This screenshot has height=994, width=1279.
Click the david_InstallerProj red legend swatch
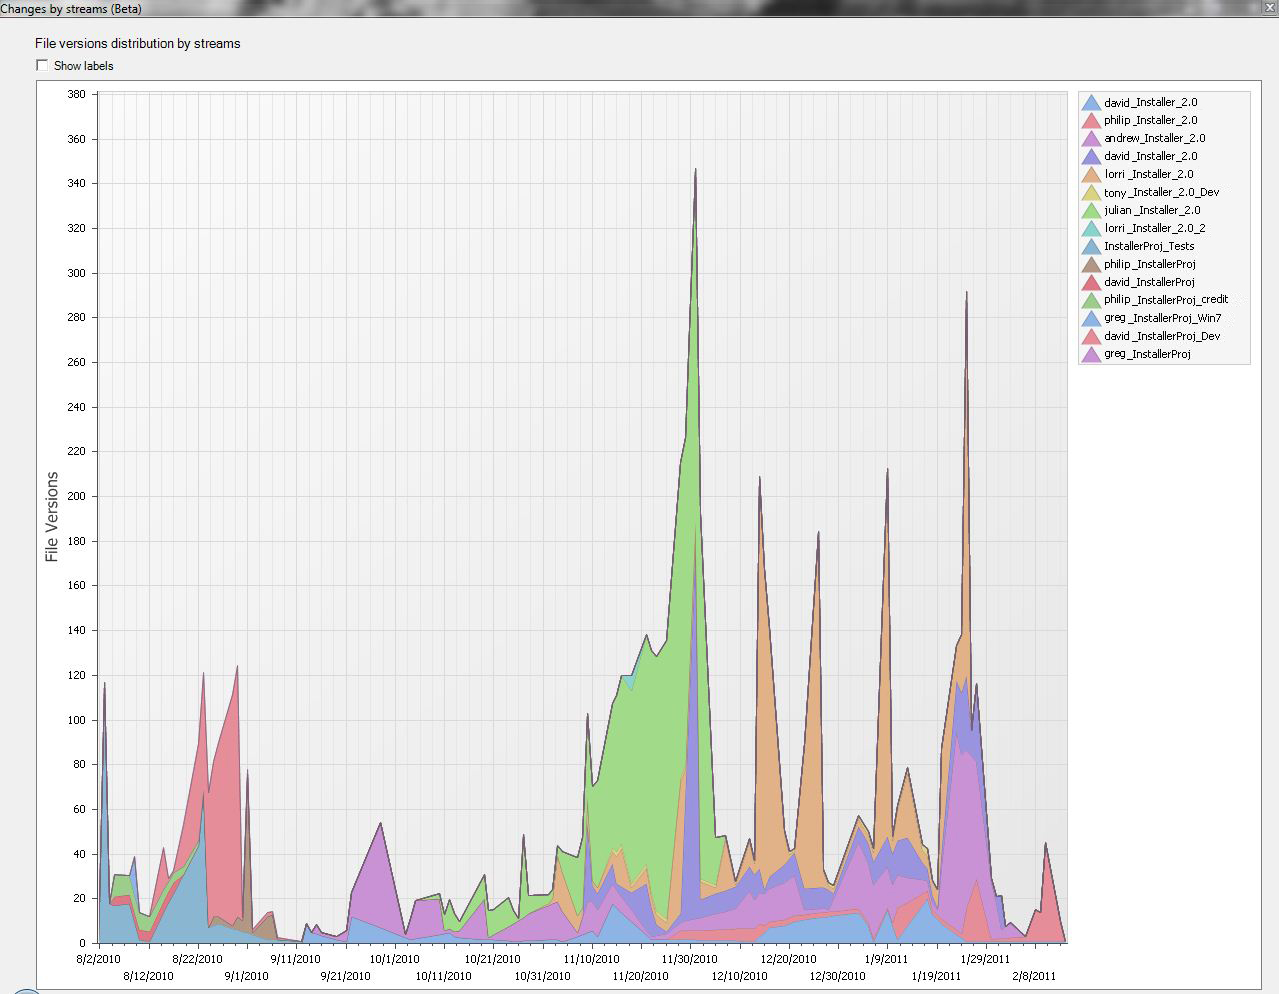click(1091, 283)
